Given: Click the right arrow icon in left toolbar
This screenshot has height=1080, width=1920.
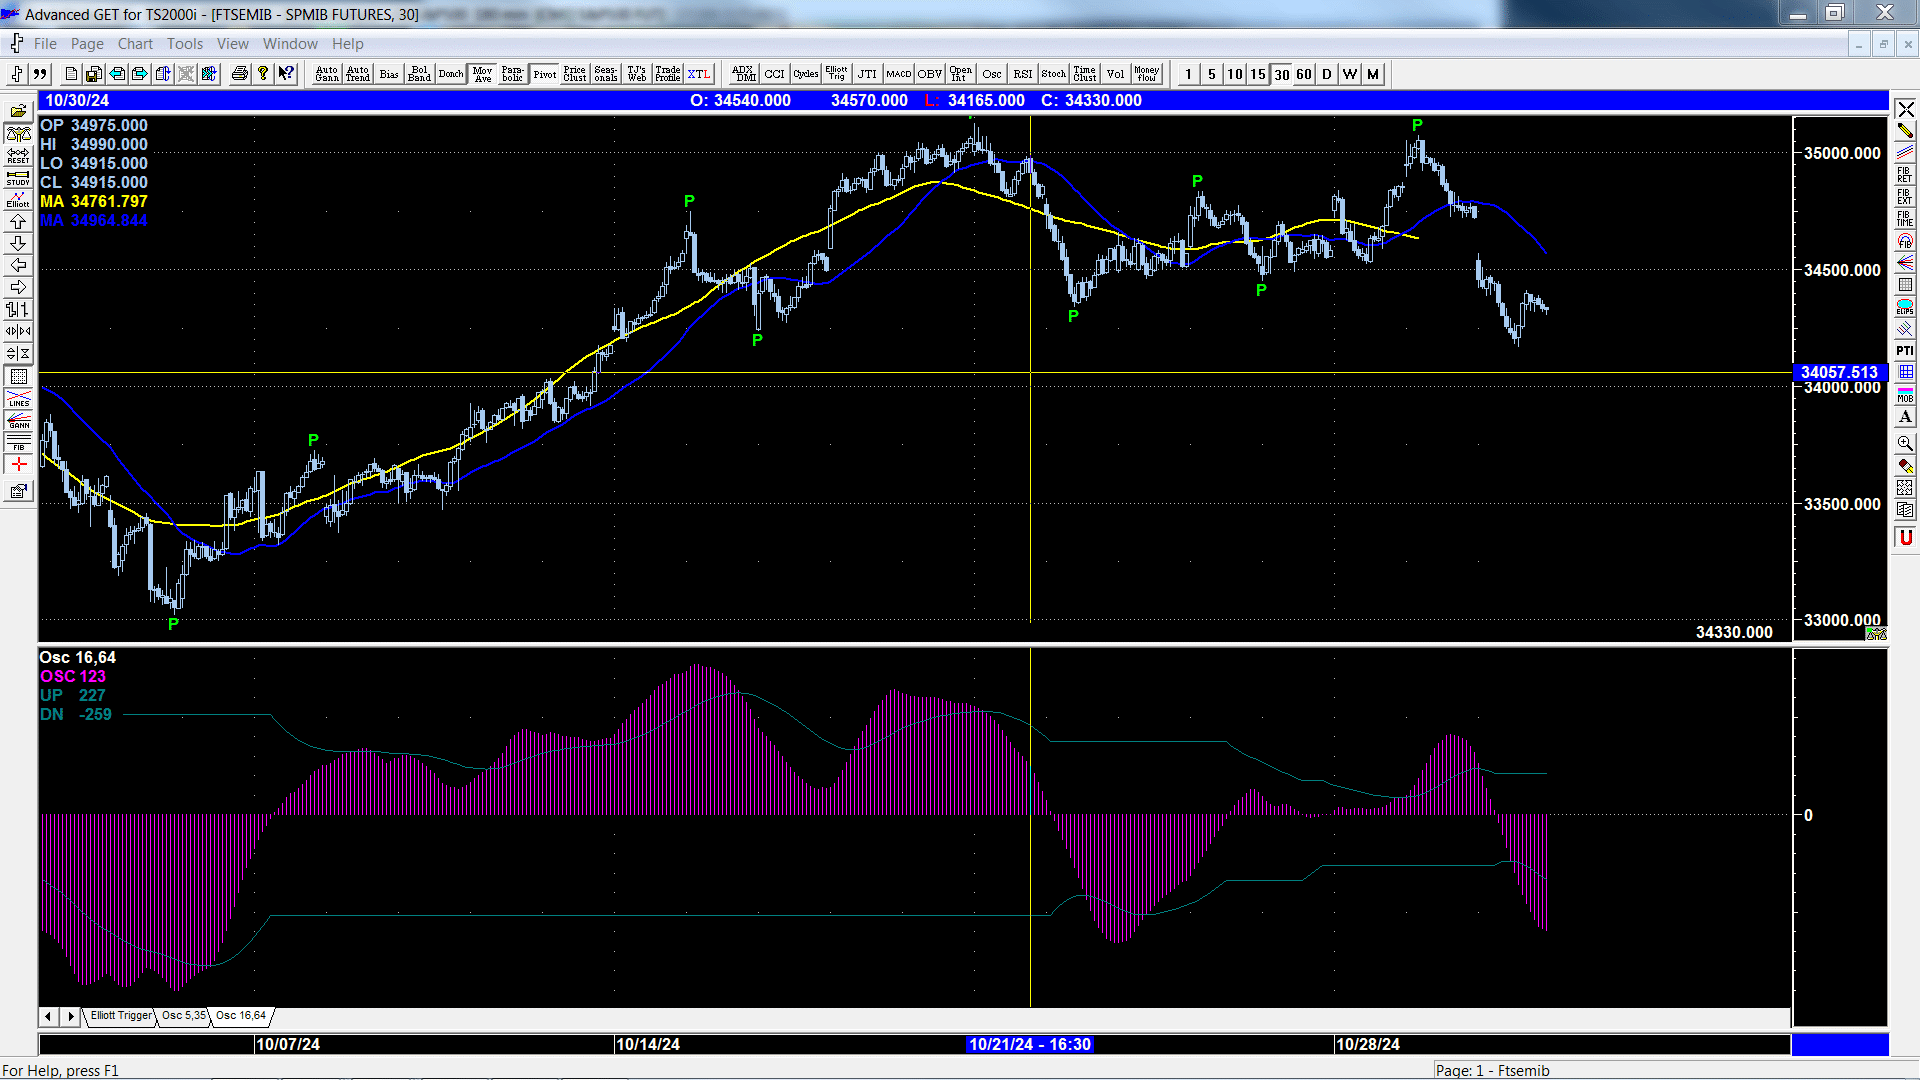Looking at the screenshot, I should (x=18, y=288).
